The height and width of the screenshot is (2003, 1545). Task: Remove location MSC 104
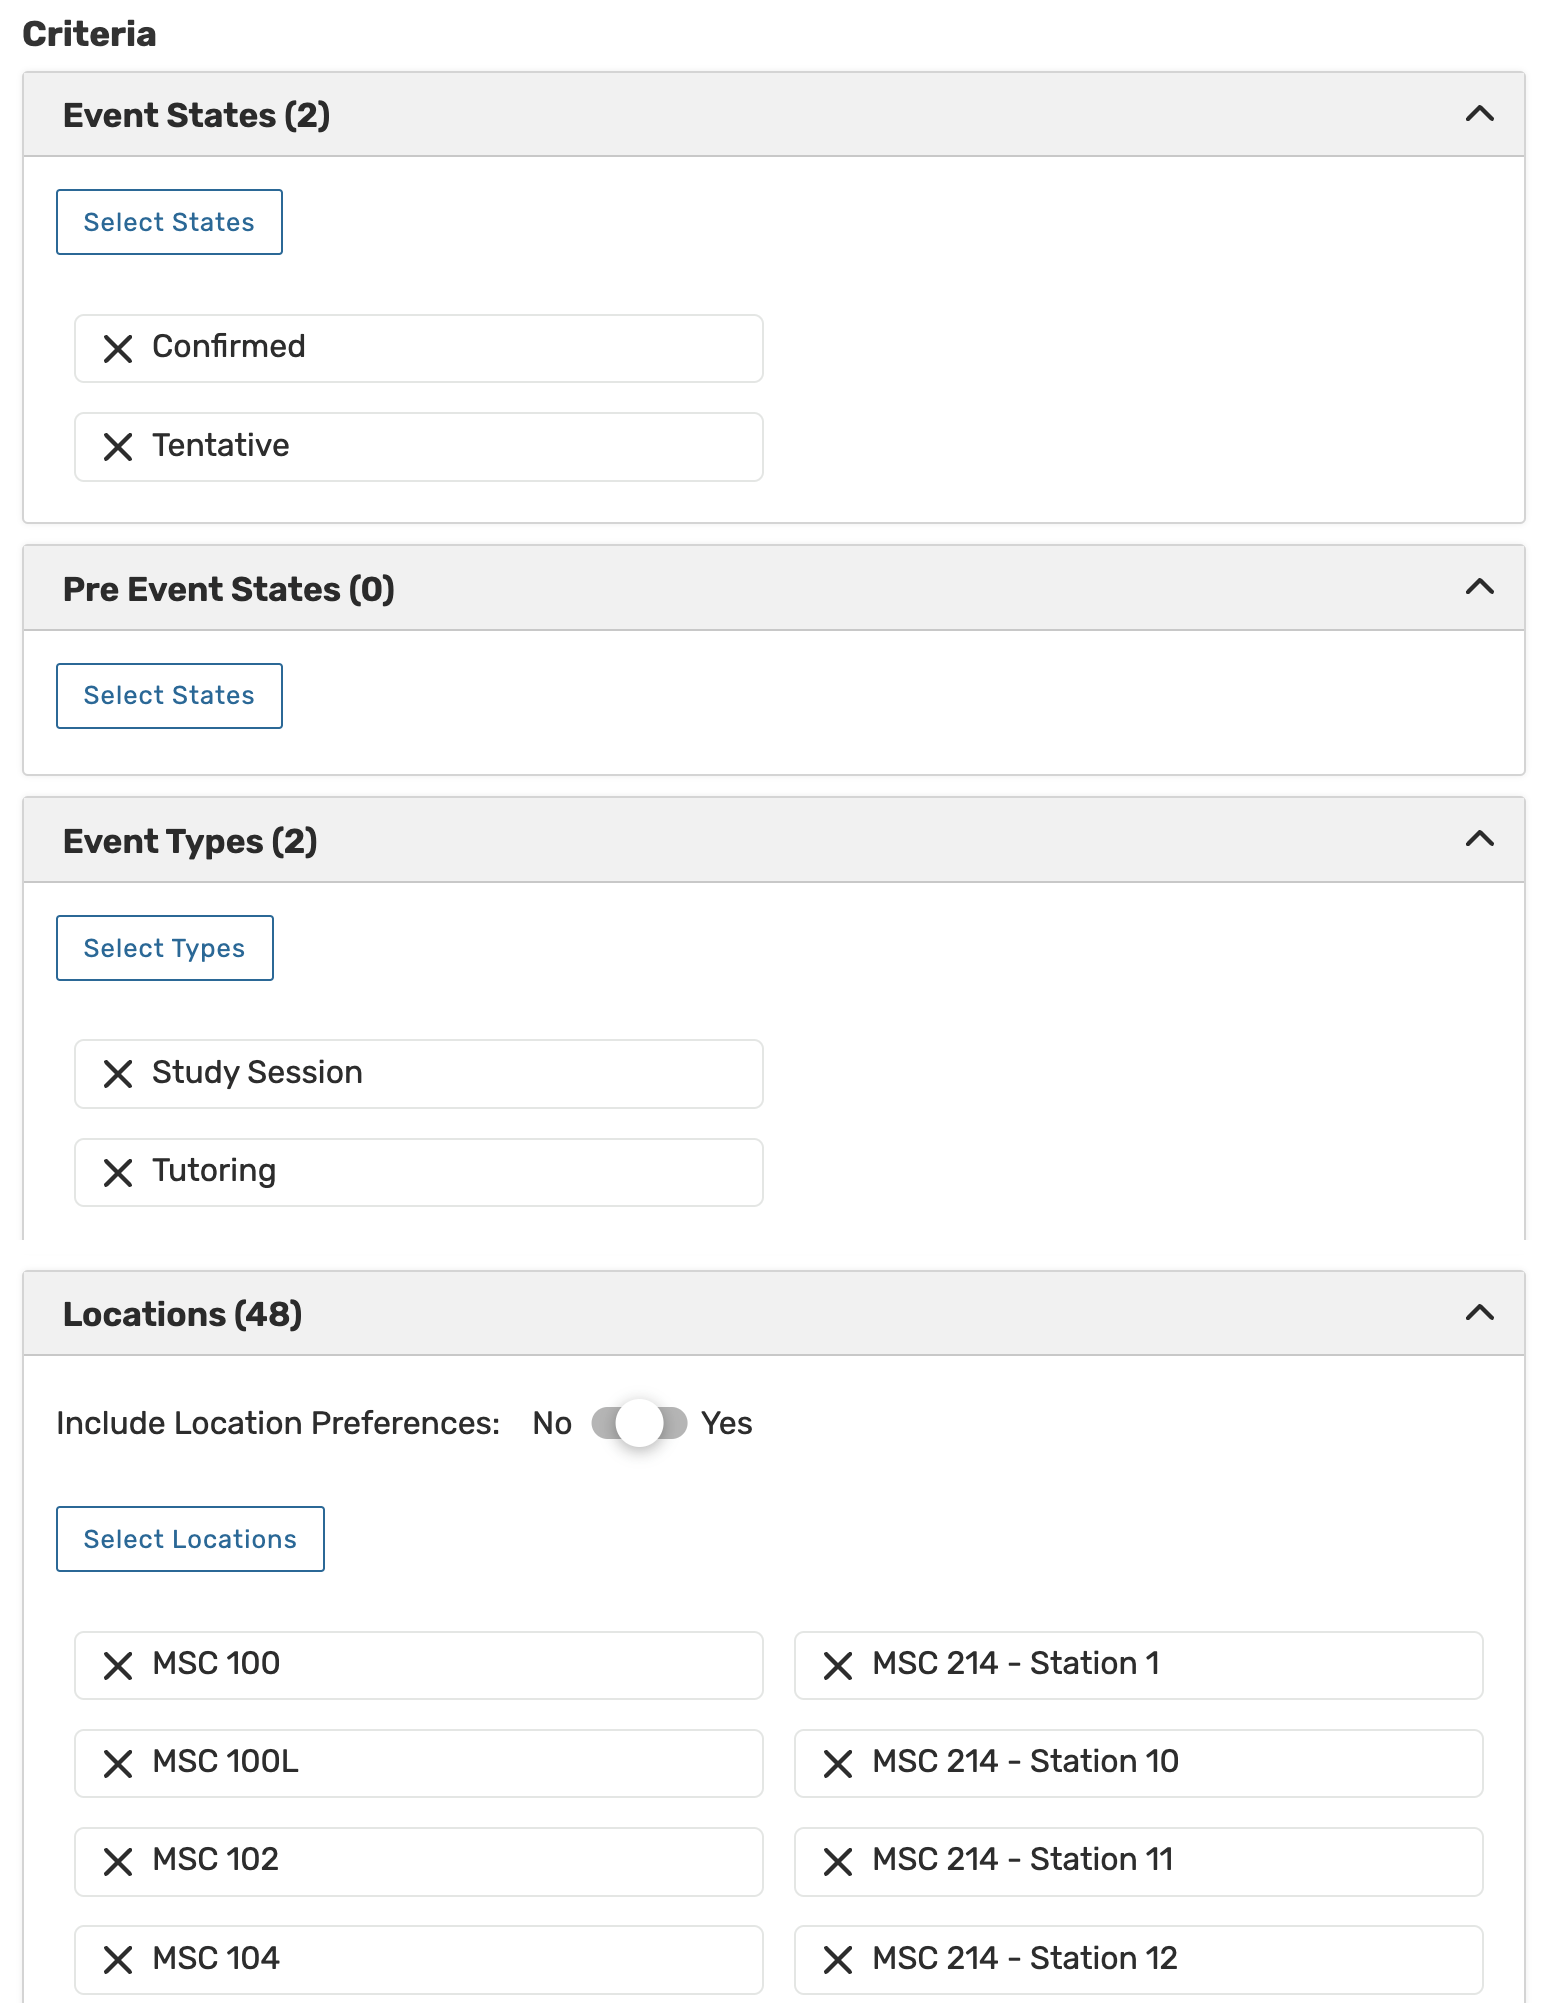click(118, 1960)
